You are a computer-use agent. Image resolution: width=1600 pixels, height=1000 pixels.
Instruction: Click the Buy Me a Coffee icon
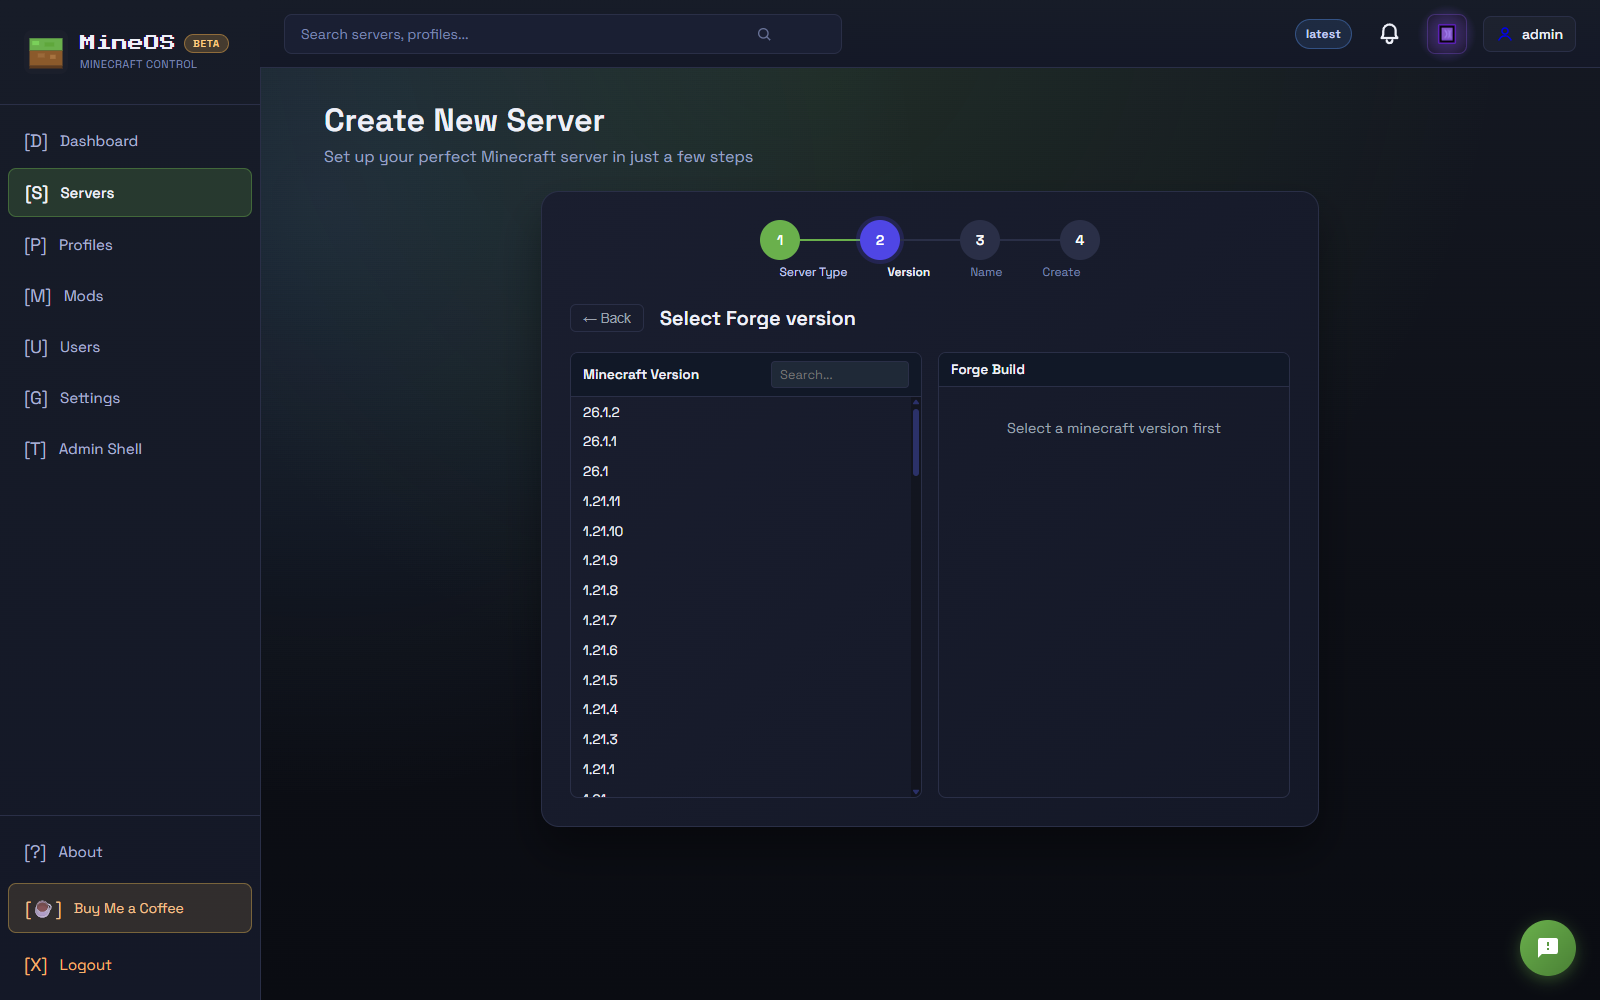(42, 908)
